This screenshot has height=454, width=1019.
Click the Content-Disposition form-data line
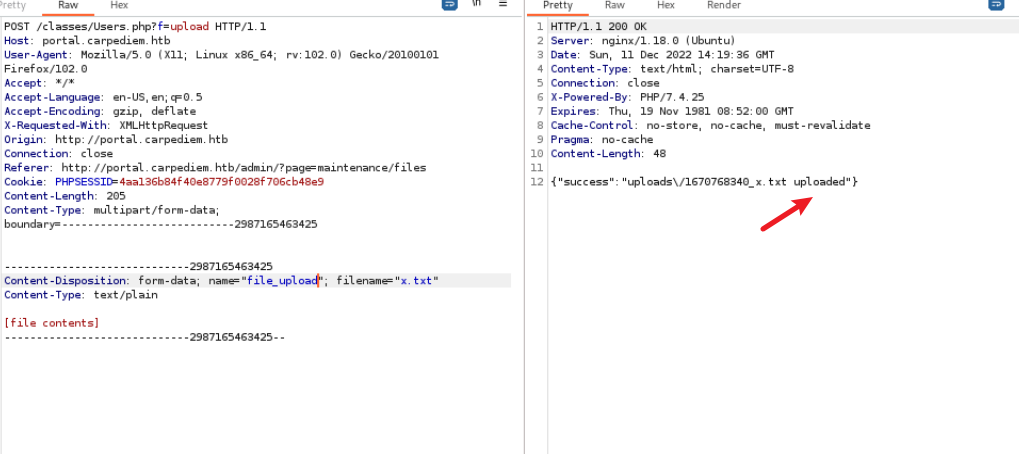[222, 281]
